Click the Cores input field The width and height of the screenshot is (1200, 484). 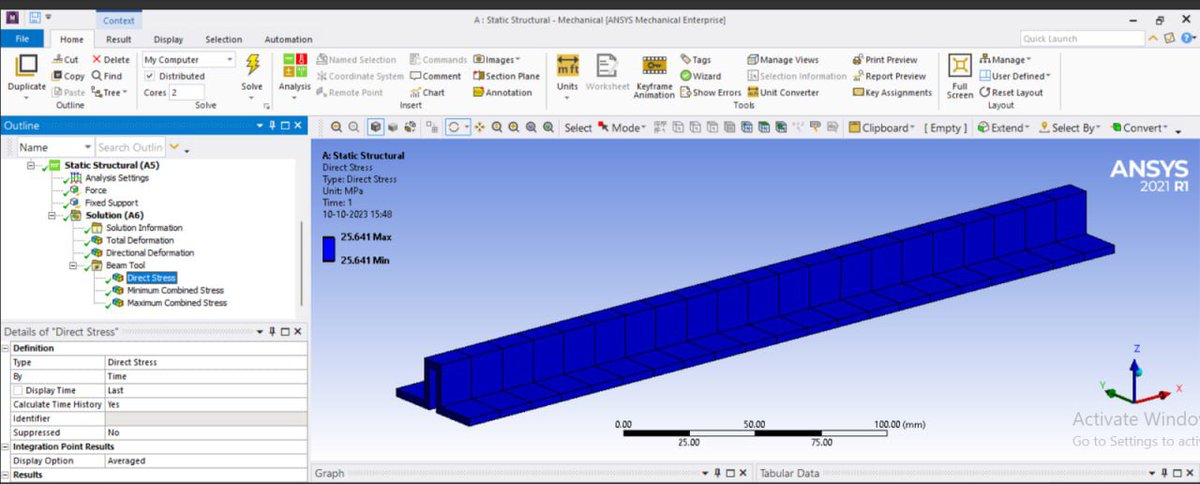pyautogui.click(x=186, y=92)
